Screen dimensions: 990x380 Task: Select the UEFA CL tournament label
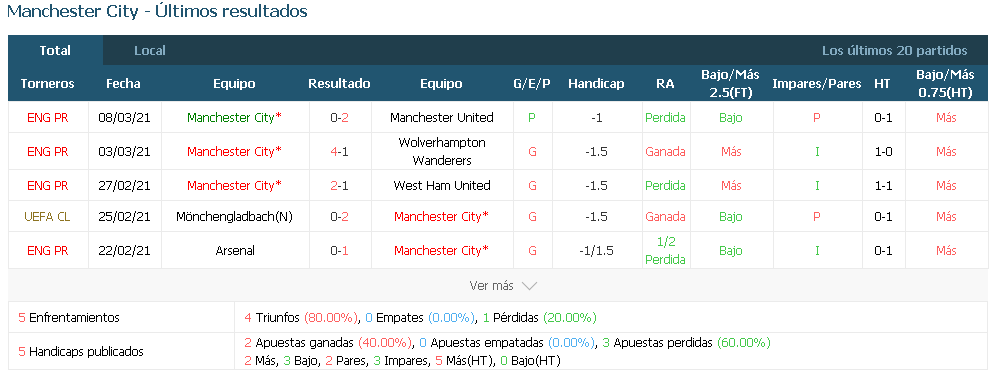(x=47, y=217)
